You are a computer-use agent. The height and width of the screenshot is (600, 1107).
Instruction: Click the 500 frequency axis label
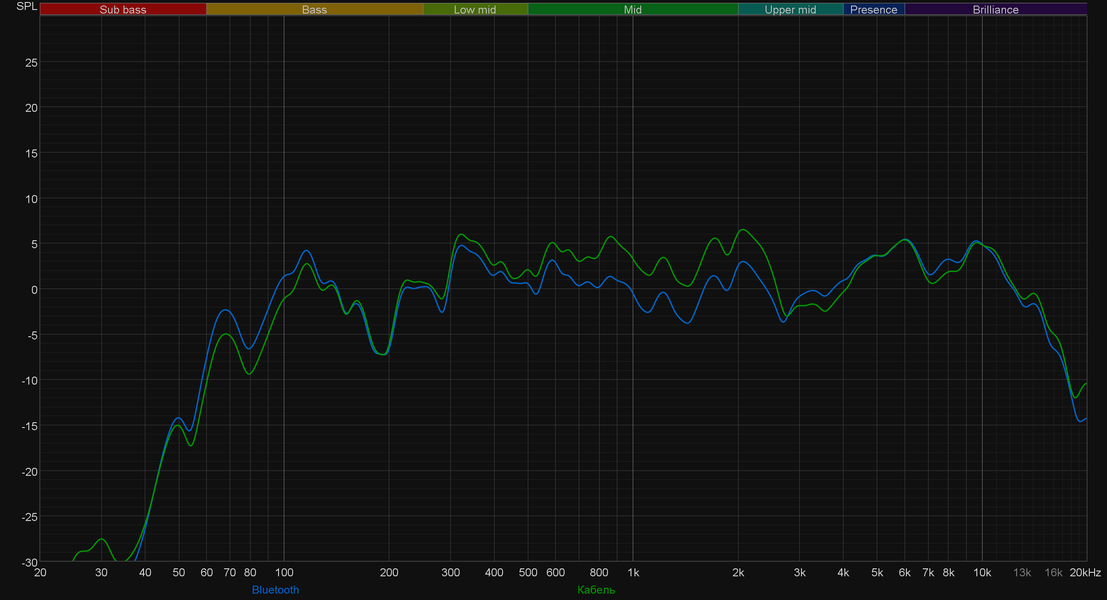[x=528, y=572]
